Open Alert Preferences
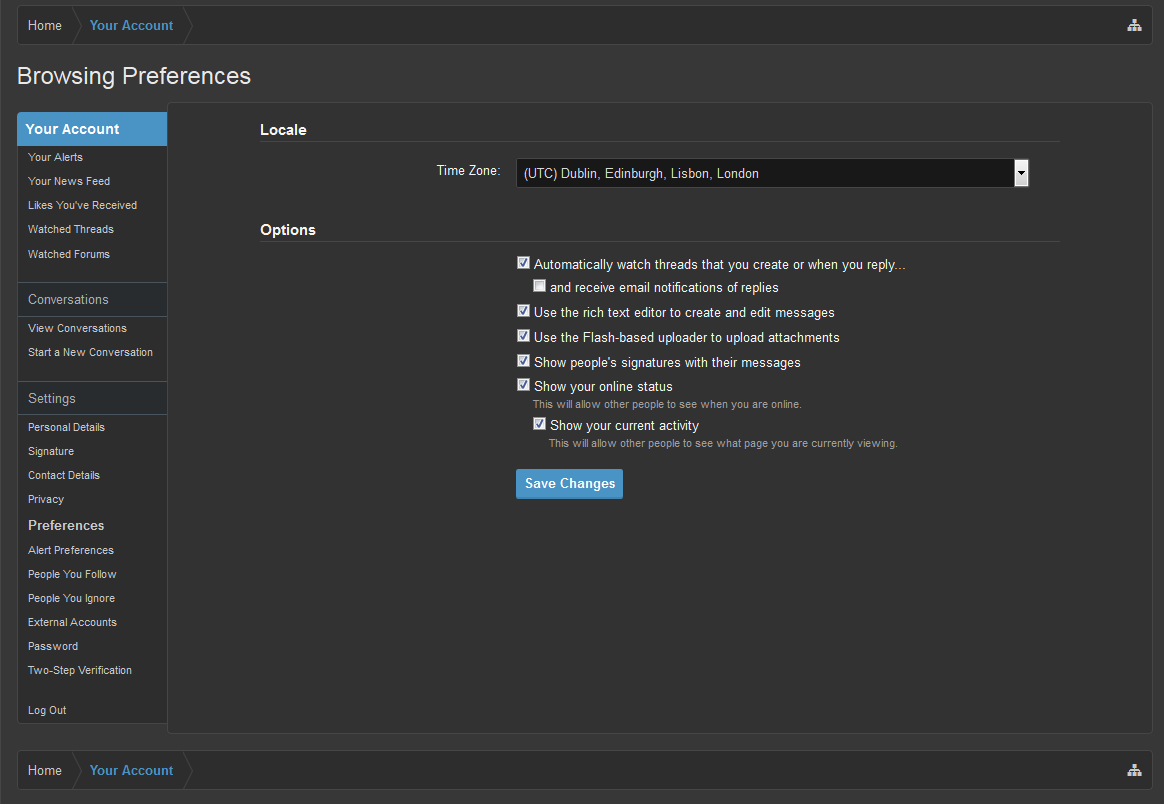The width and height of the screenshot is (1164, 804). pos(71,550)
